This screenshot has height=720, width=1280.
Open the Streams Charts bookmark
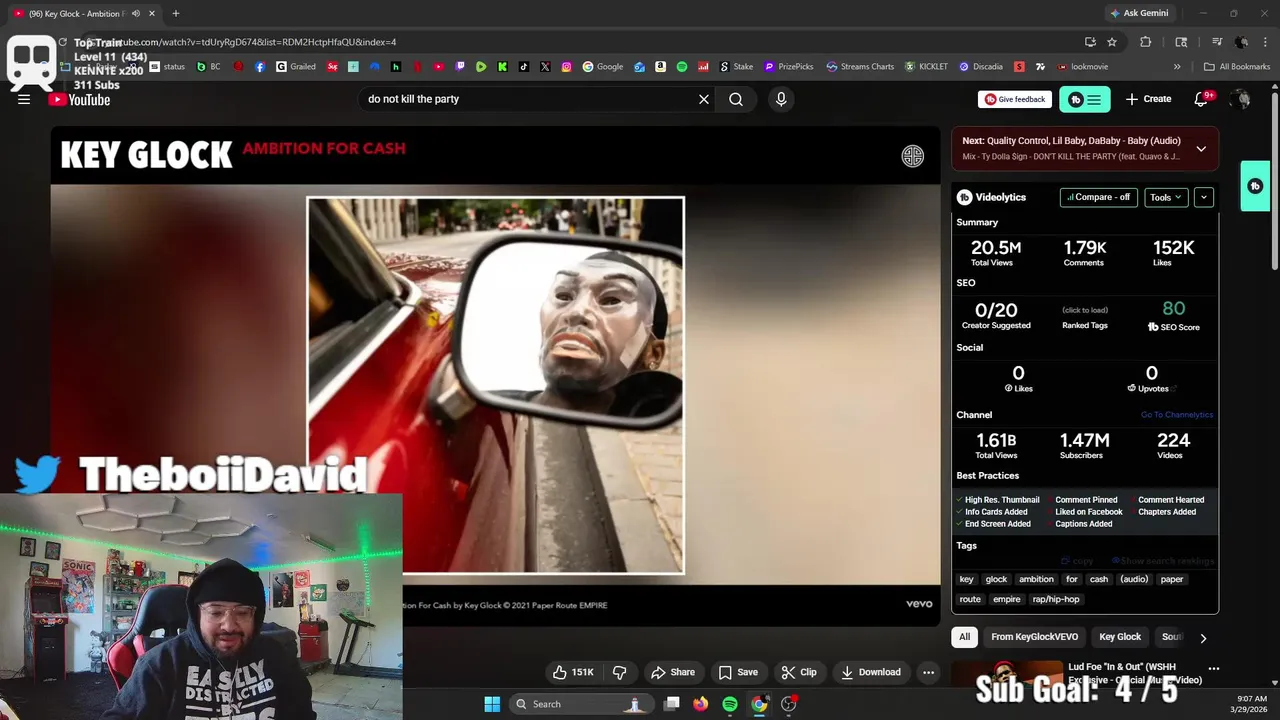click(860, 67)
